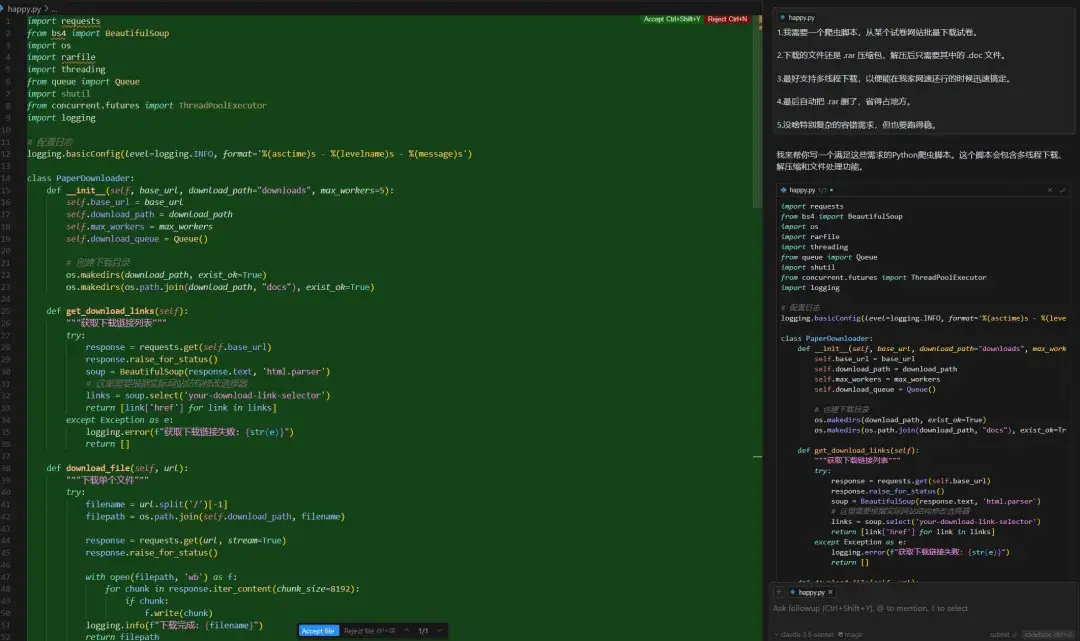
Task: Open happy.py breadcrumb in editor header
Action: point(23,9)
